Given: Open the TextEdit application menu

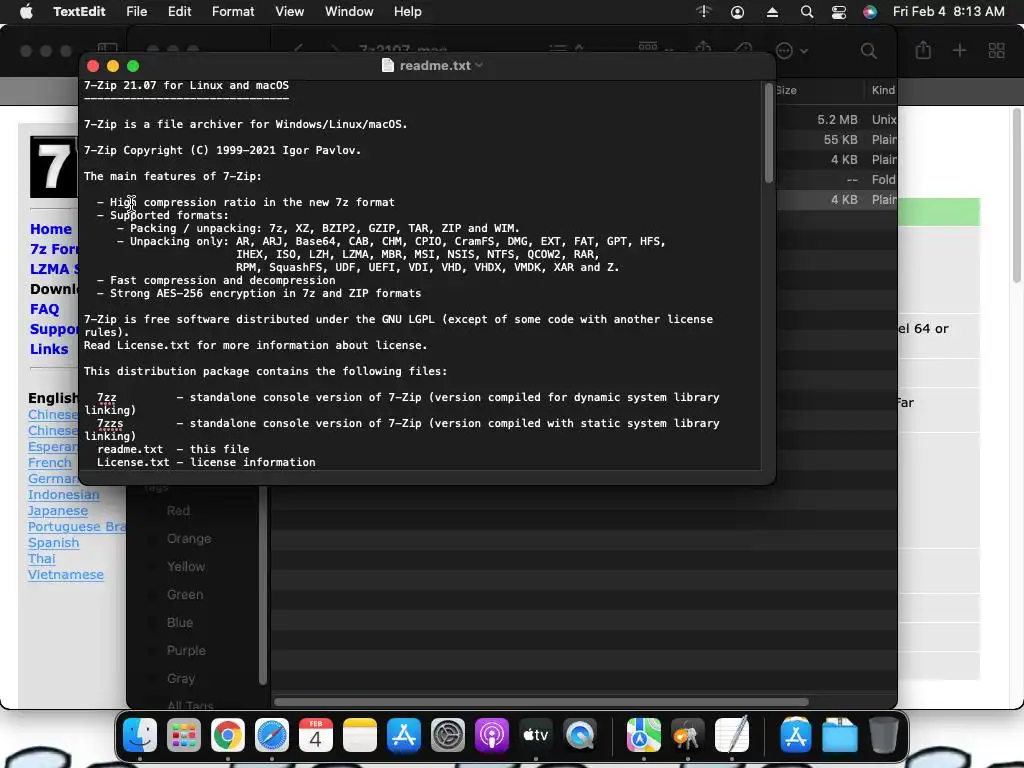Looking at the screenshot, I should click(x=79, y=12).
